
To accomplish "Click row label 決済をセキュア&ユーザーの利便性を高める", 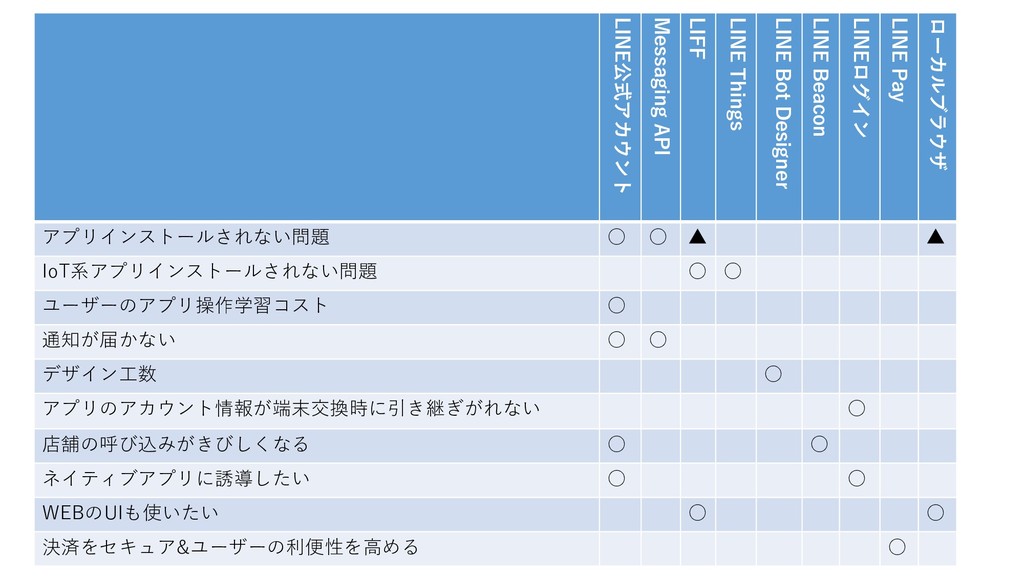I will (x=231, y=547).
